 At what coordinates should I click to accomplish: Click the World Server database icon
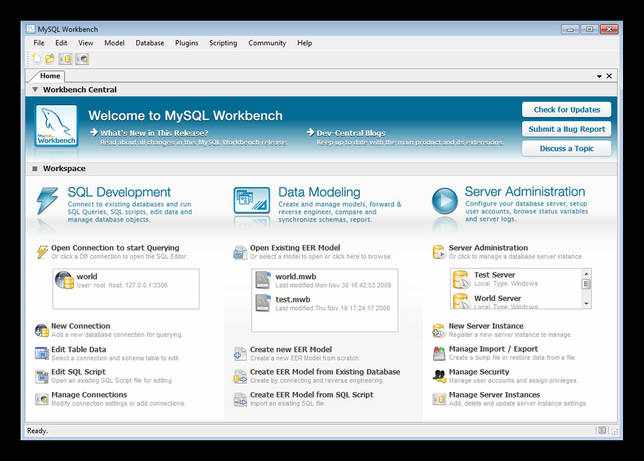pyautogui.click(x=461, y=301)
